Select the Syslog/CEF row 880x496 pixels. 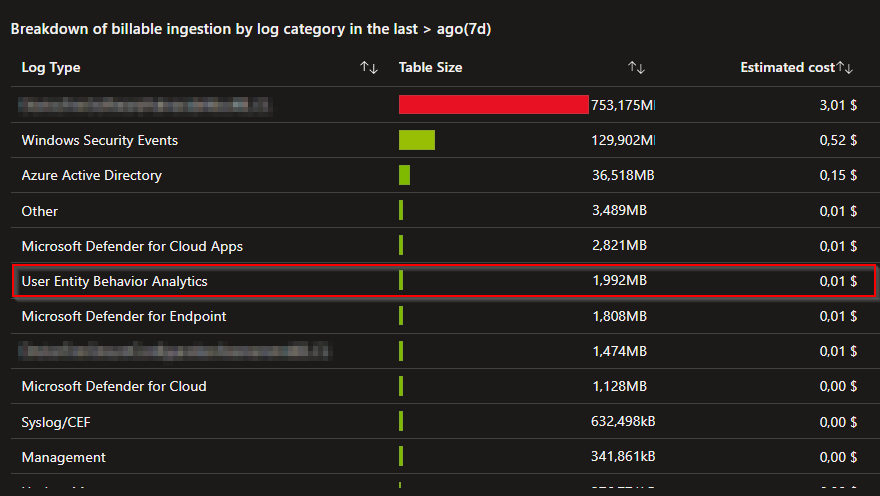click(x=445, y=421)
